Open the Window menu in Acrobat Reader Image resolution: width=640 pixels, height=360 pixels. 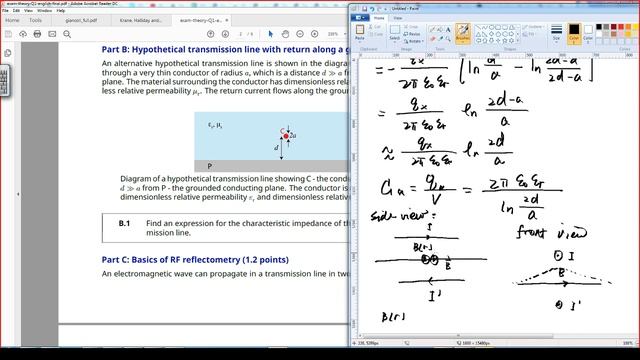[44, 11]
